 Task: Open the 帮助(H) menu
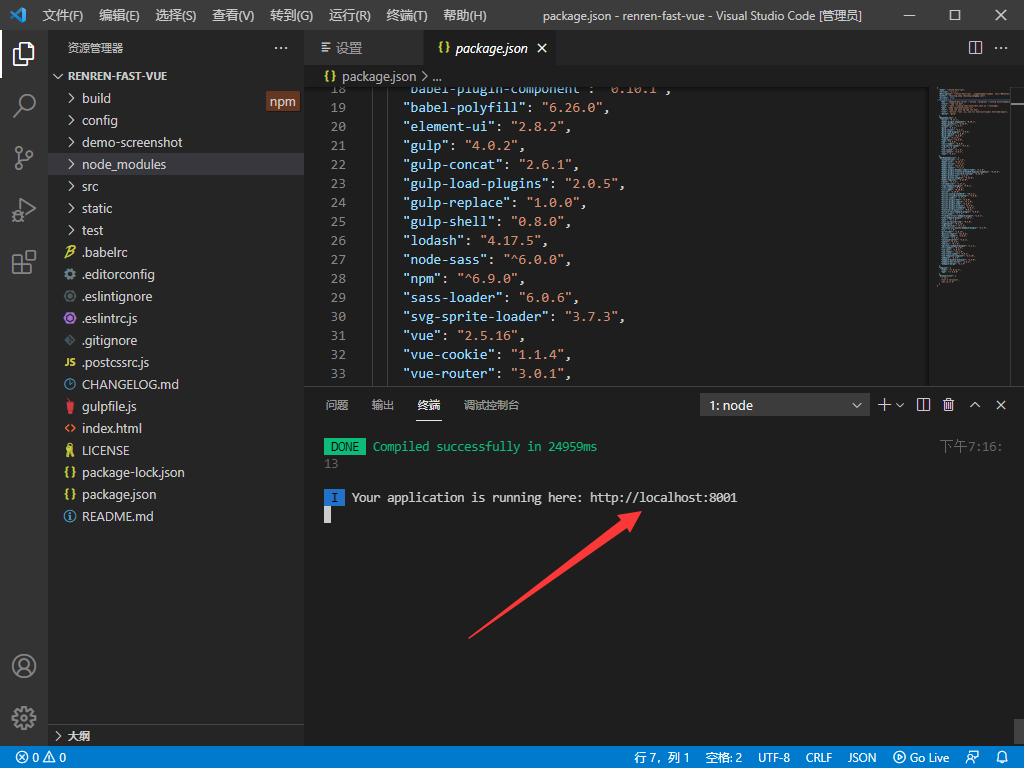tap(464, 15)
